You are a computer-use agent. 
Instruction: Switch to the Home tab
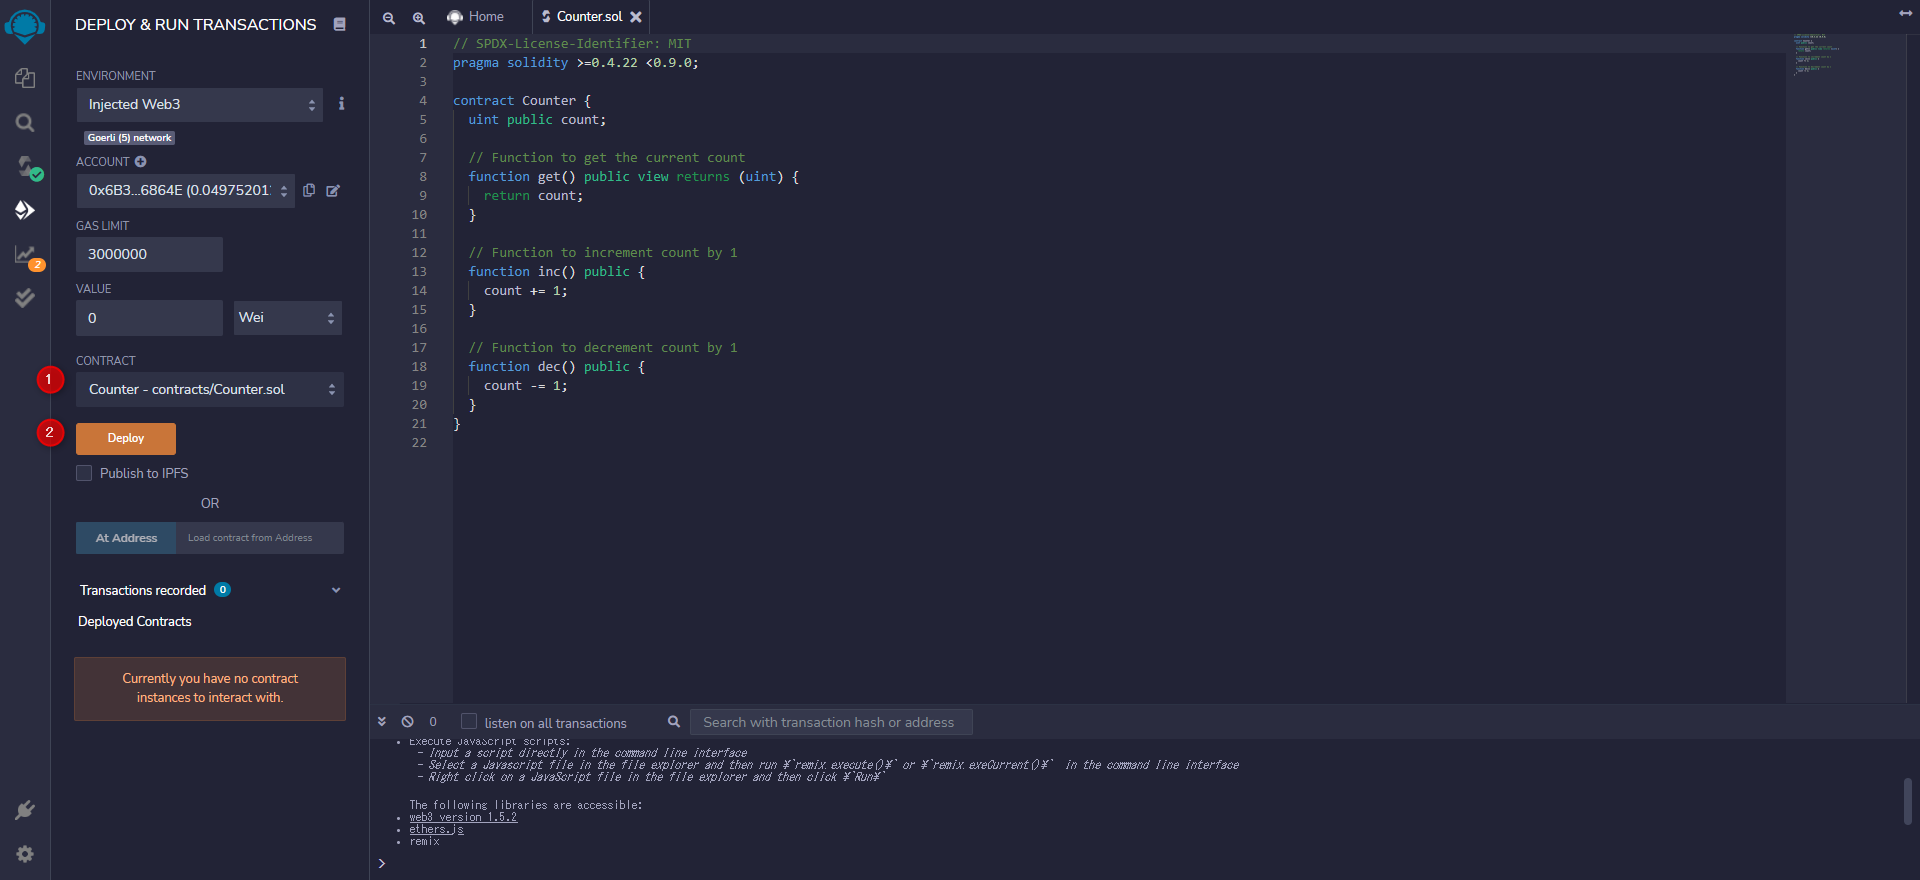(476, 17)
